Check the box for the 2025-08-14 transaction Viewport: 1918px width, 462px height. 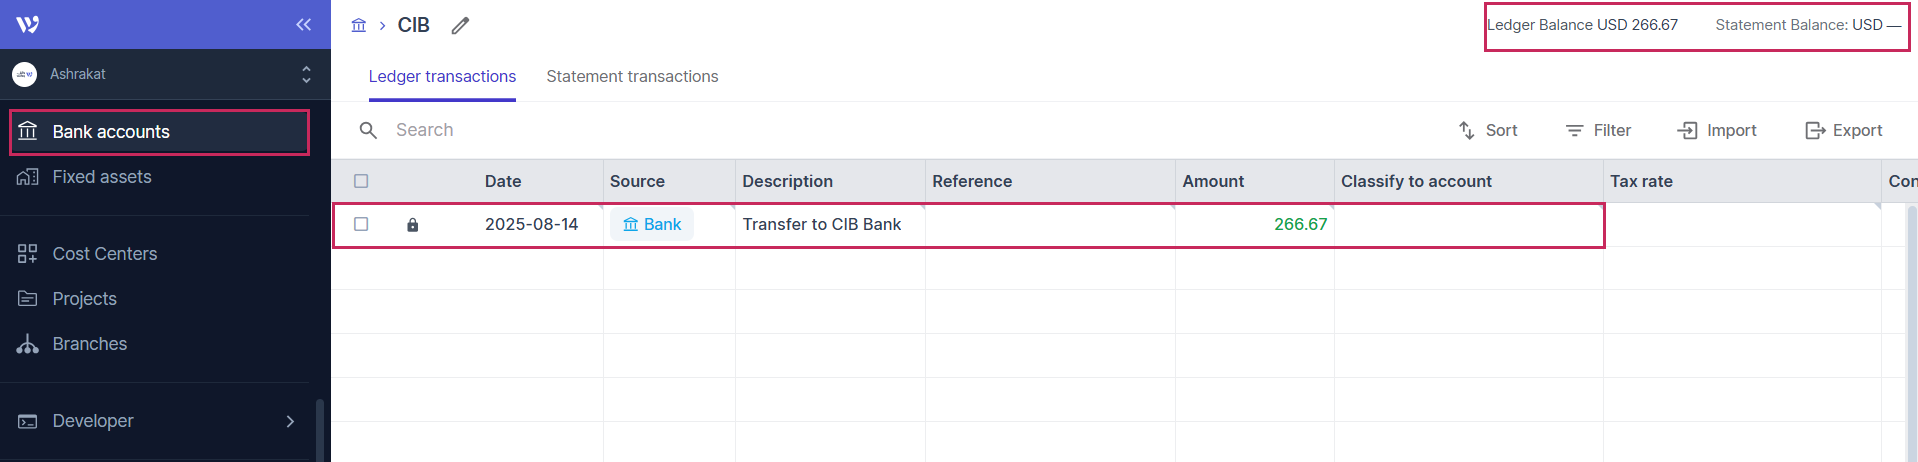click(x=361, y=224)
